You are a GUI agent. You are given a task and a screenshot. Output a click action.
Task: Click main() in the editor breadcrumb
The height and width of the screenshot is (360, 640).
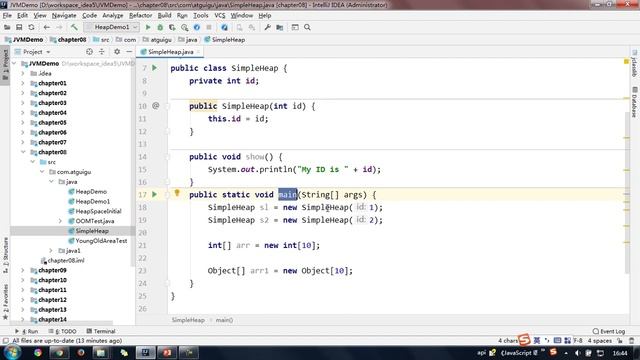point(224,320)
